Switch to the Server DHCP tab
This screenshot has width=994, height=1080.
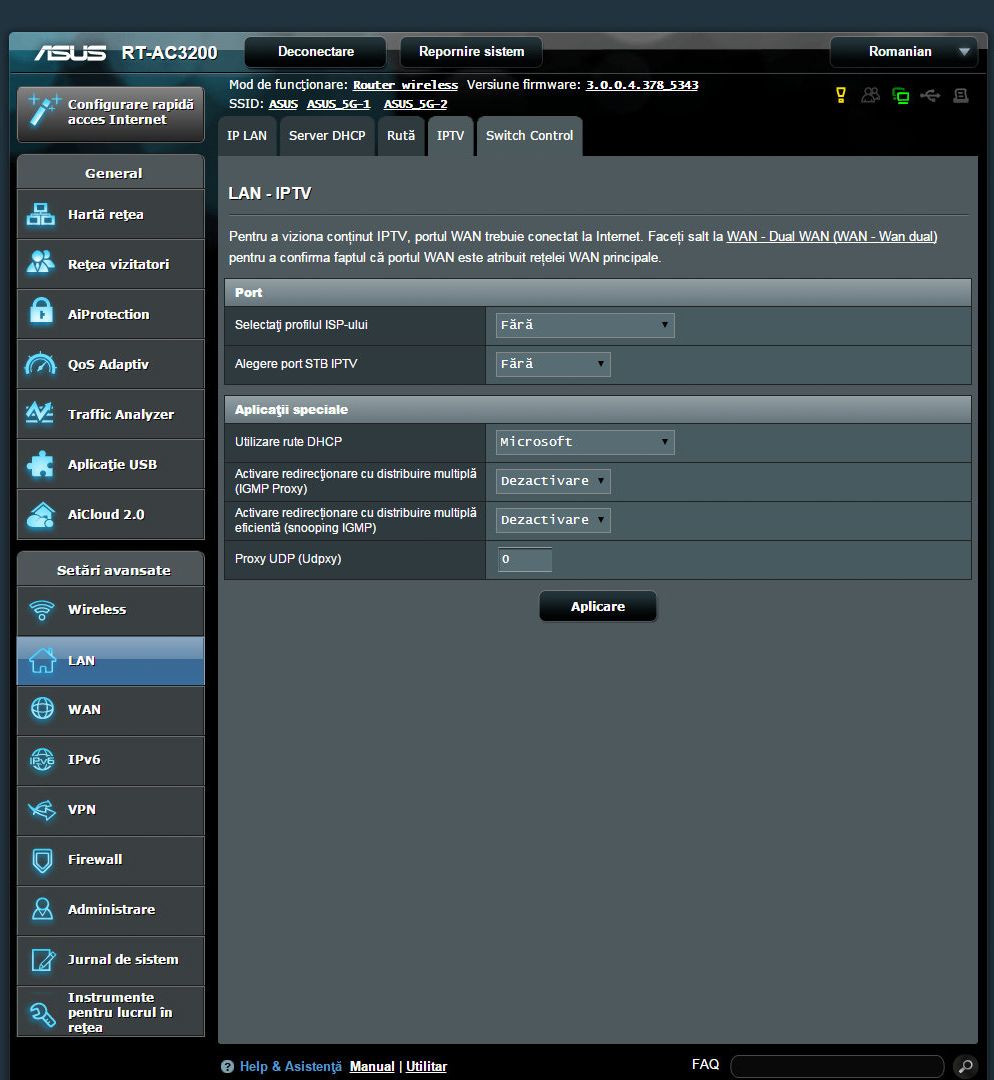click(327, 136)
